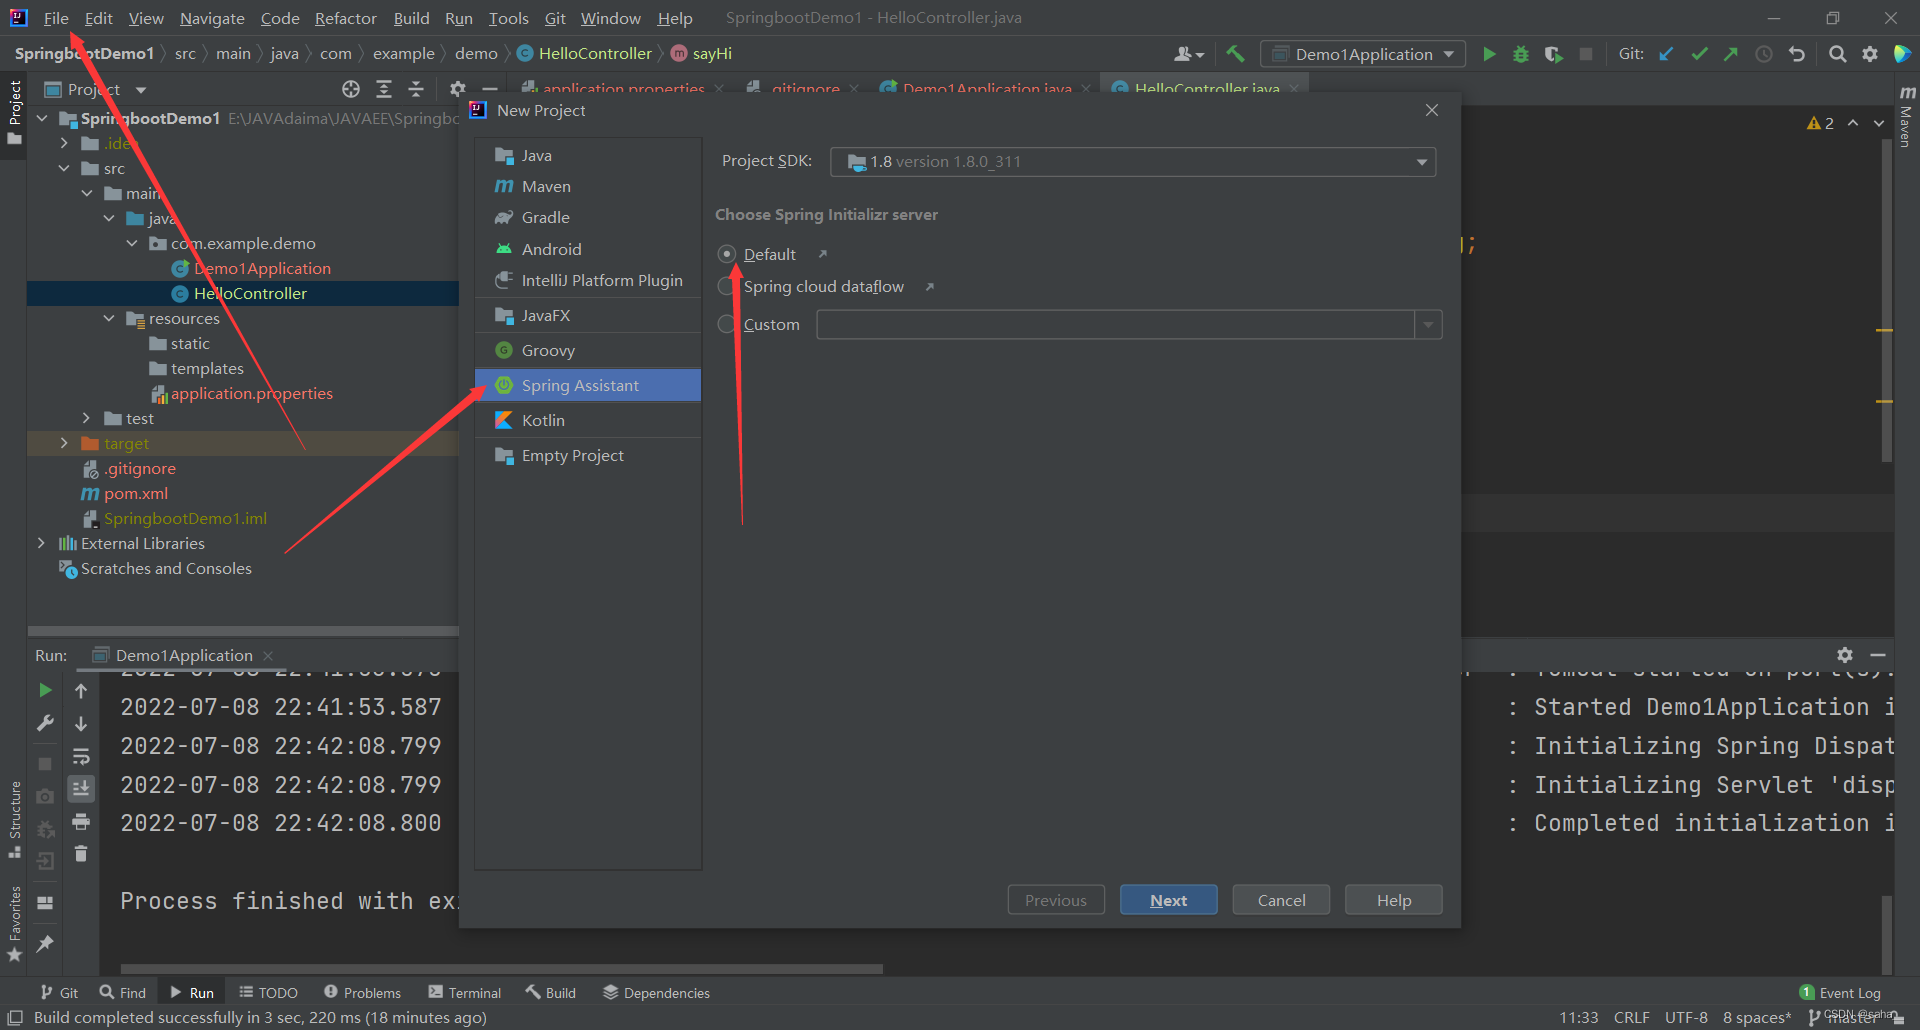Click pin tab icon in Run panel
This screenshot has height=1030, width=1920.
pos(45,943)
